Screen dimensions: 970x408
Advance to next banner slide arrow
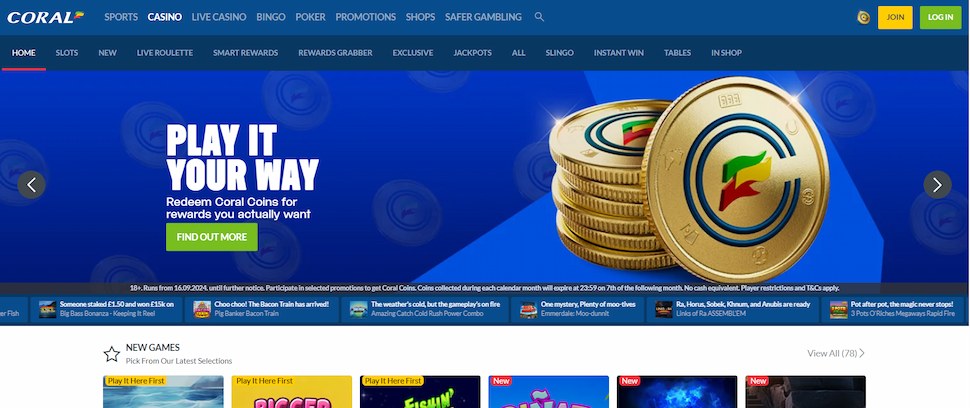[x=937, y=184]
